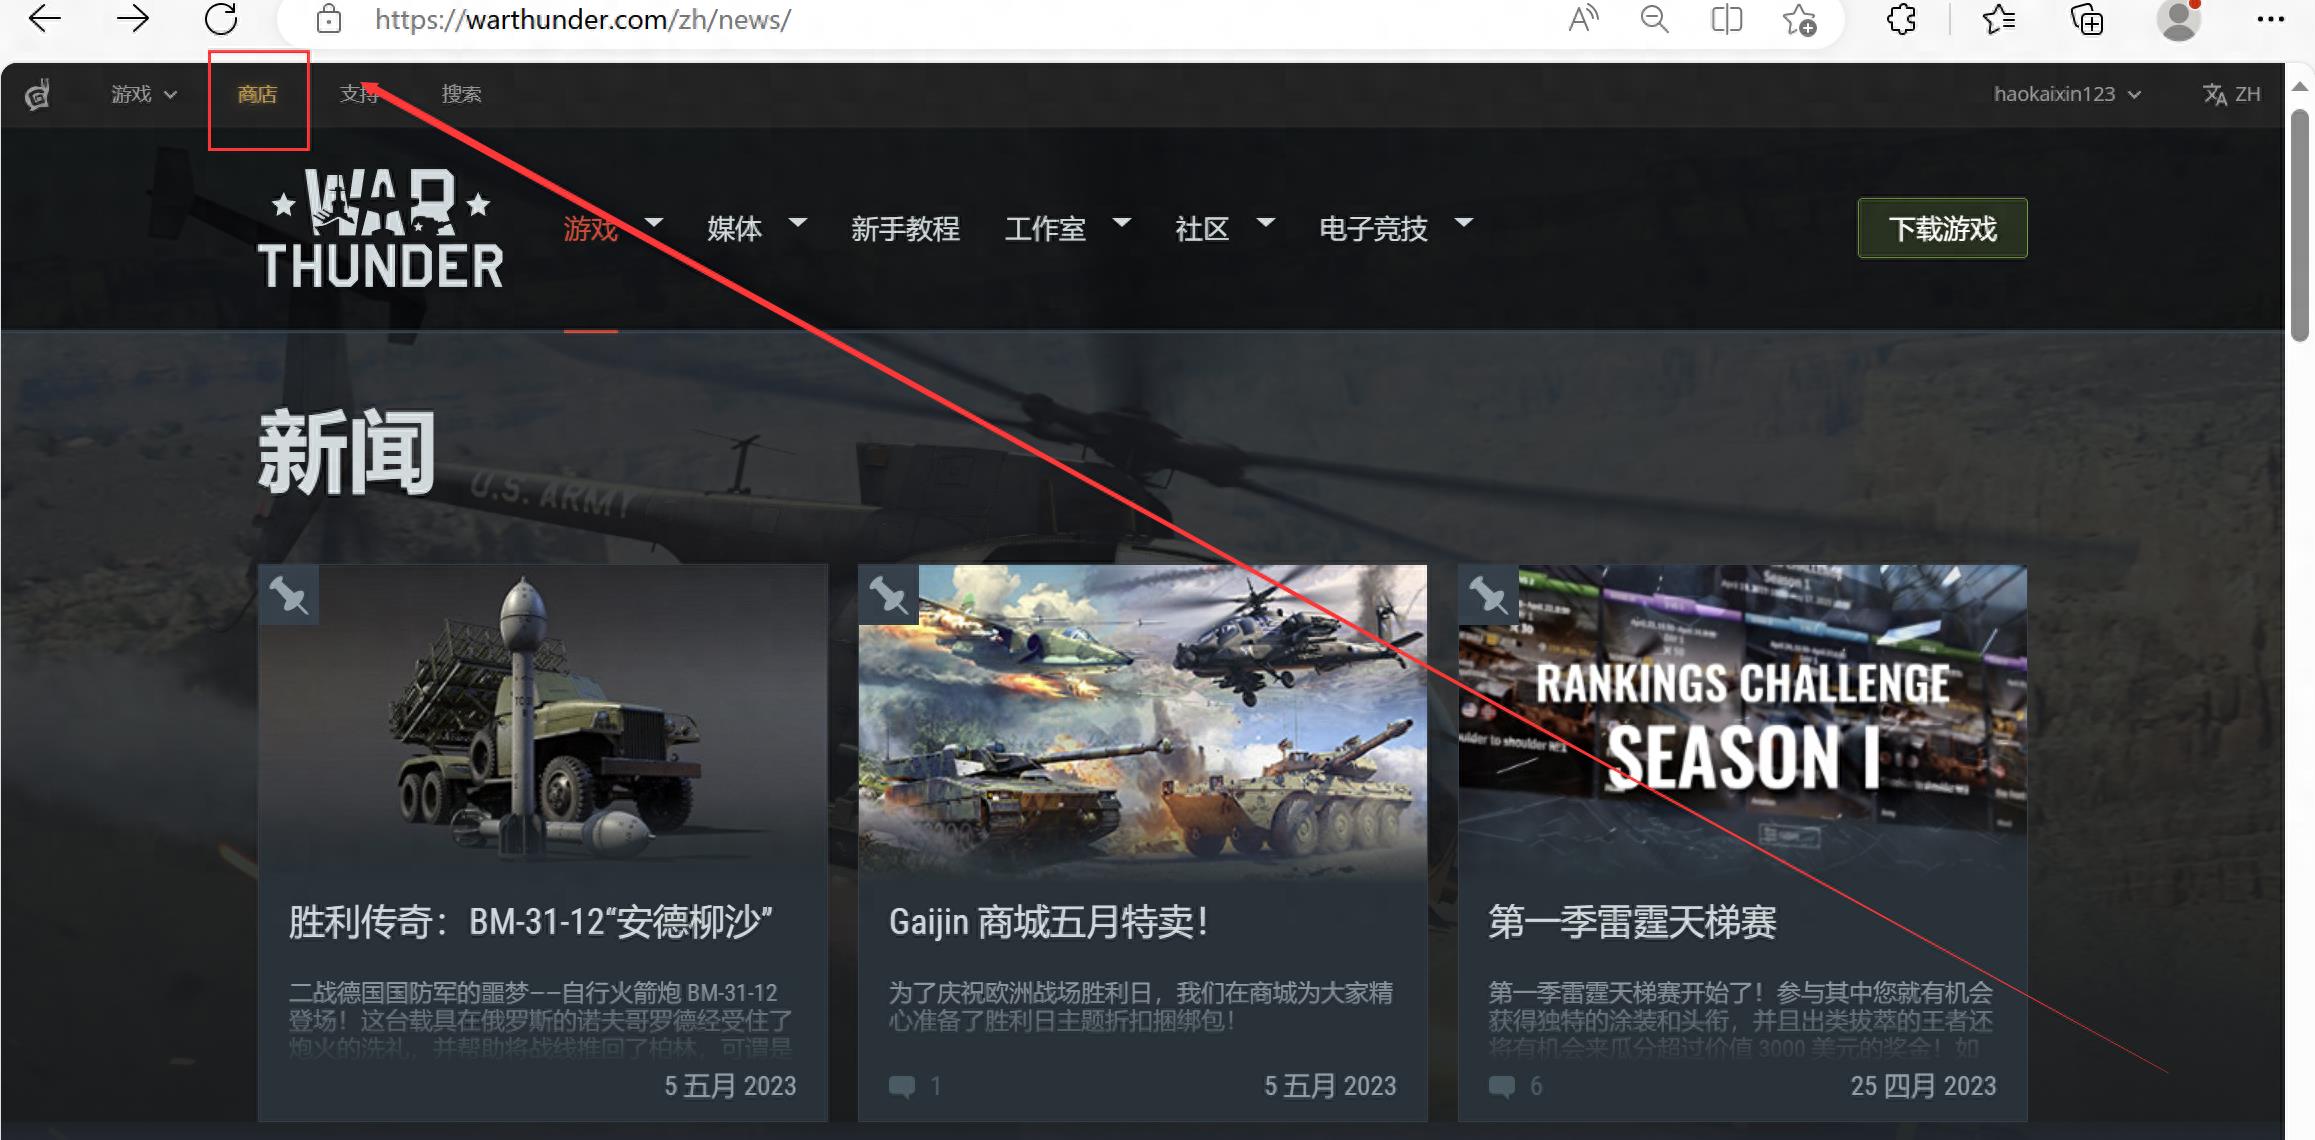Expand the top-bar 游戏 dropdown
Viewport: 2315px width, 1140px height.
tap(144, 94)
